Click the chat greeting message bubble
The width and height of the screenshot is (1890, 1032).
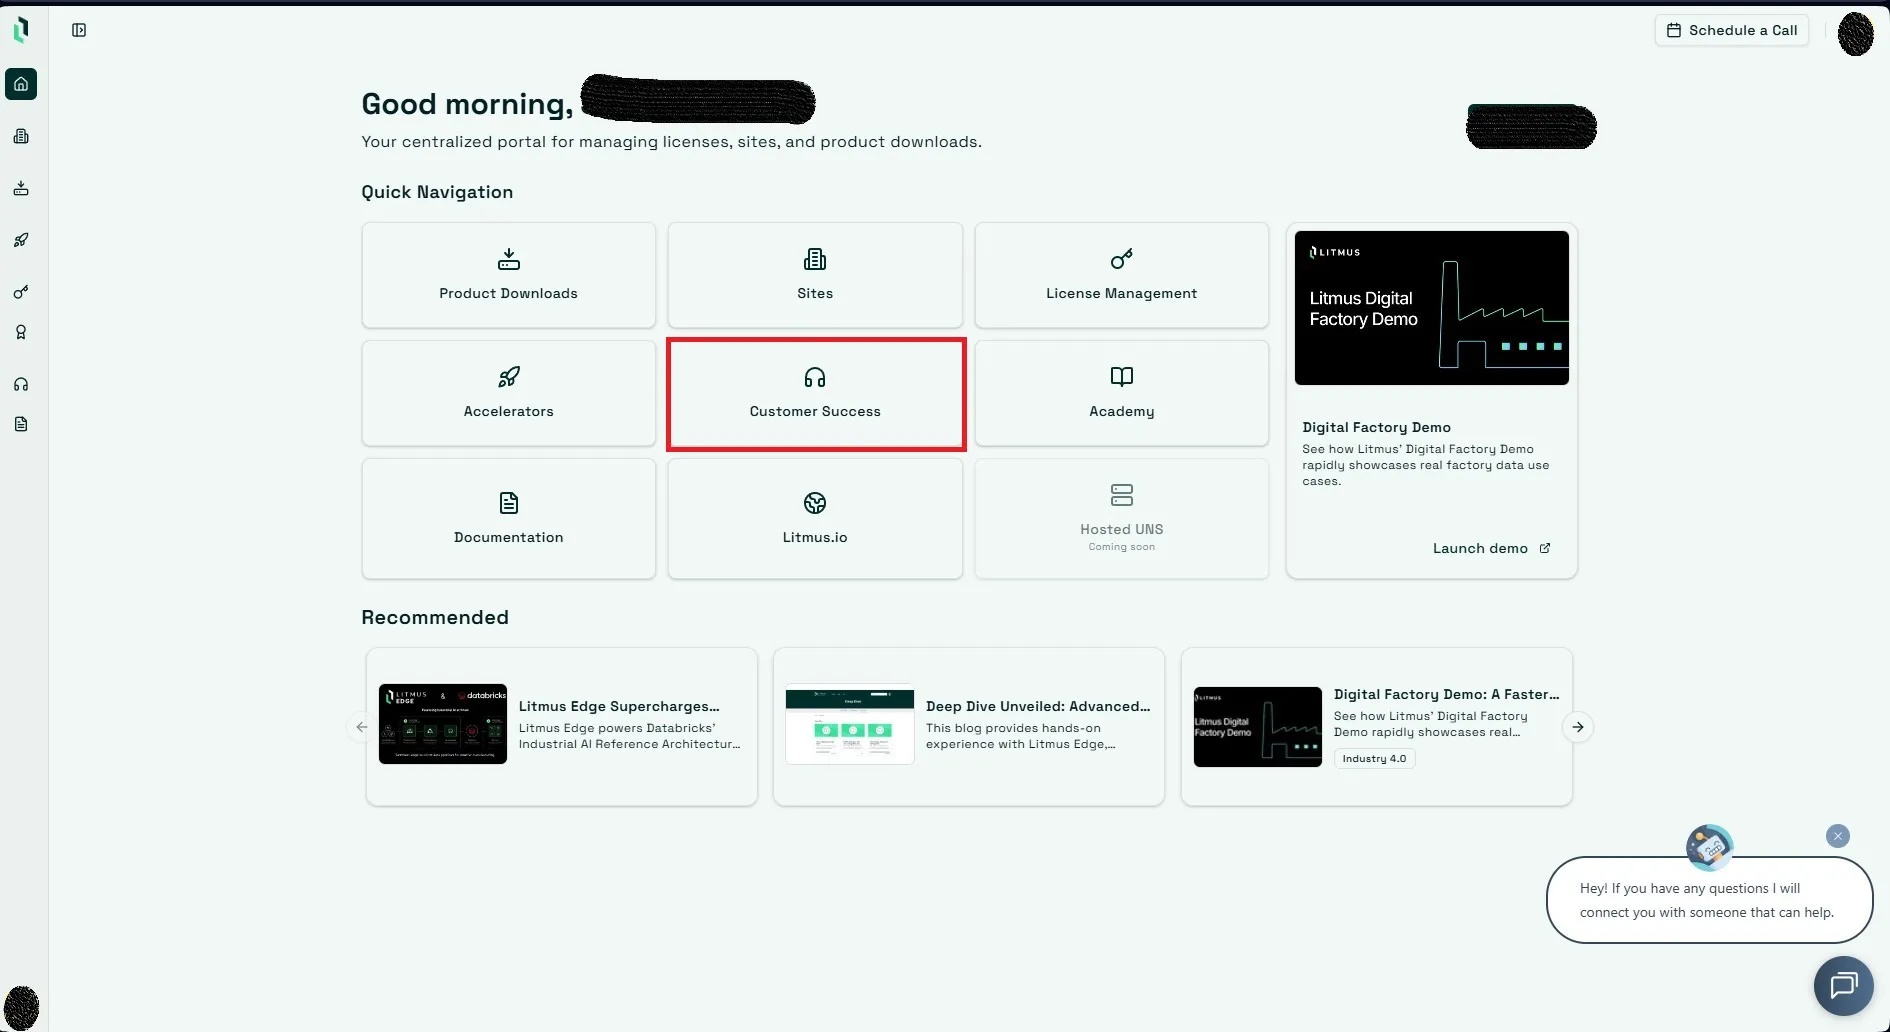click(x=1708, y=900)
